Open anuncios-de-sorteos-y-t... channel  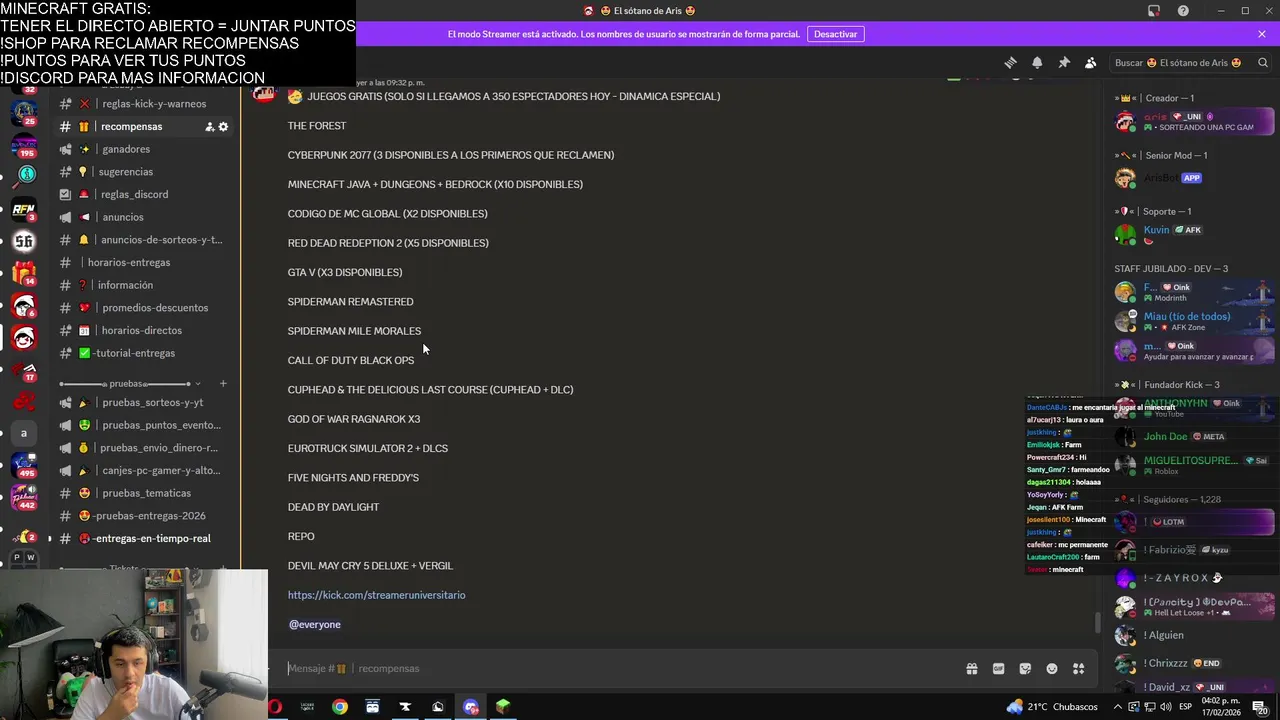(x=144, y=240)
